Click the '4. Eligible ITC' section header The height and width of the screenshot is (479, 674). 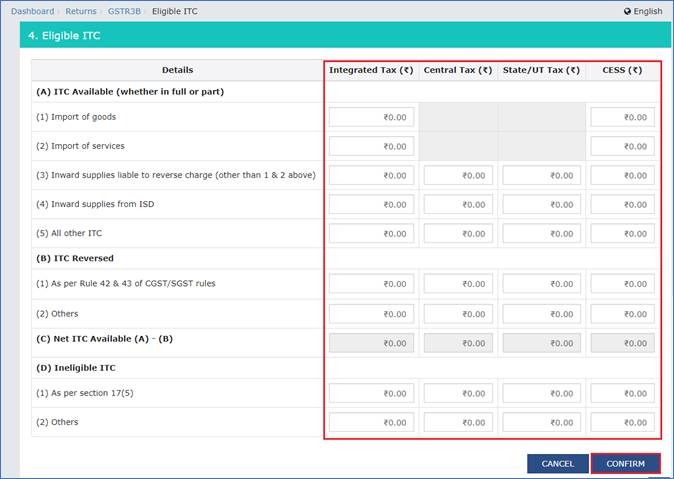point(345,35)
